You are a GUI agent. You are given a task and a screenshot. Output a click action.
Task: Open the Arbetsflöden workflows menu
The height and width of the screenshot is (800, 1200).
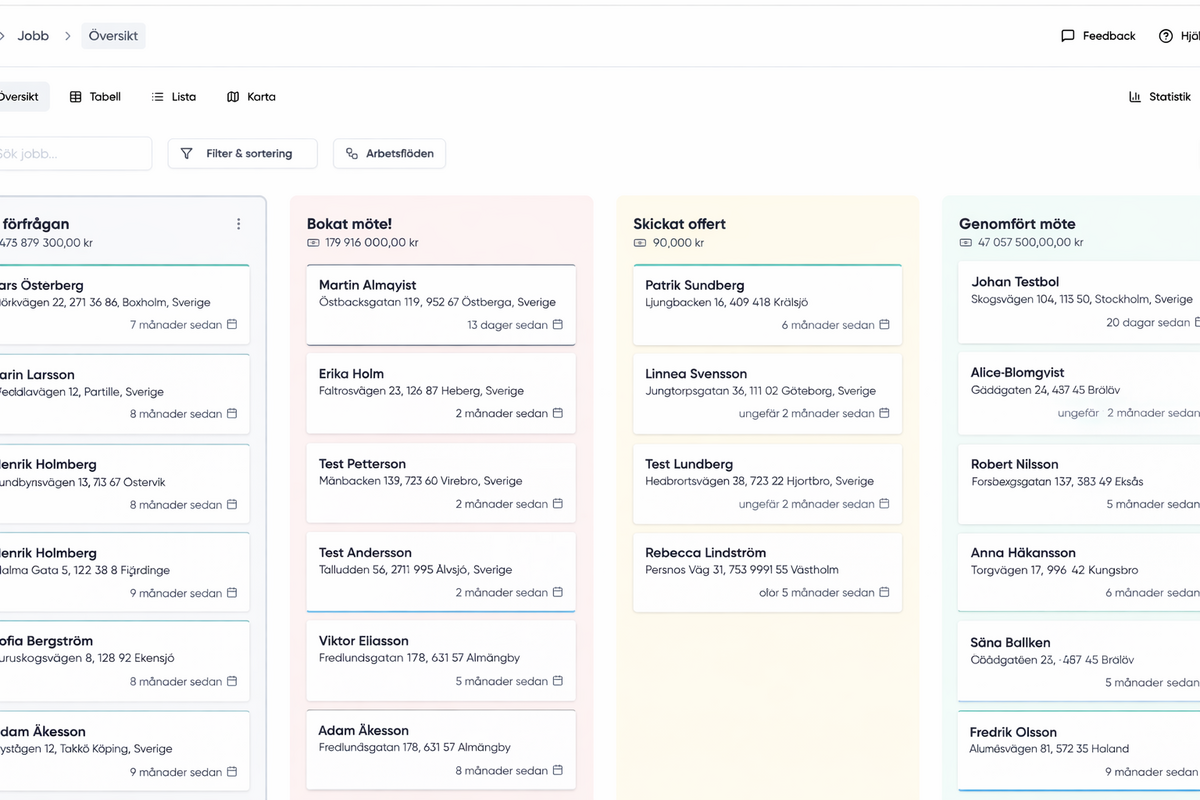coord(389,154)
